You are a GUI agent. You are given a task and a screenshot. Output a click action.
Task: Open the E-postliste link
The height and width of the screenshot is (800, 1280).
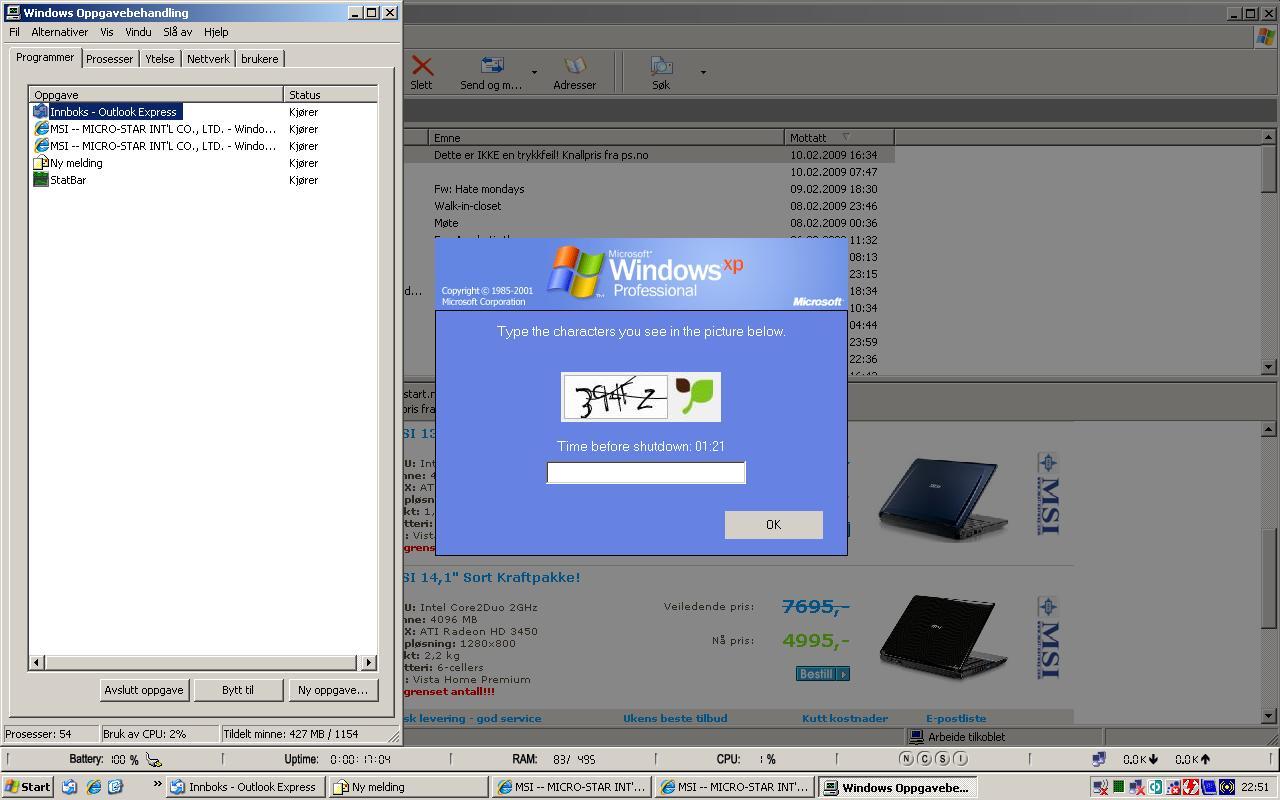point(956,718)
